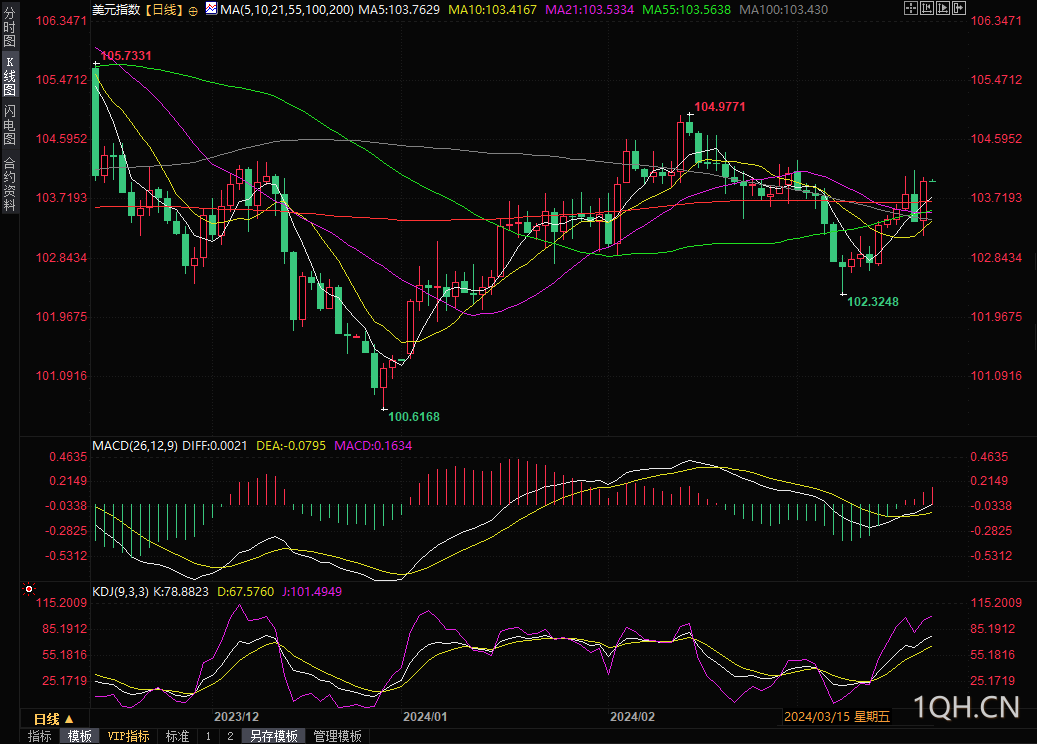Select the 标准 template
This screenshot has width=1037, height=744.
click(177, 736)
